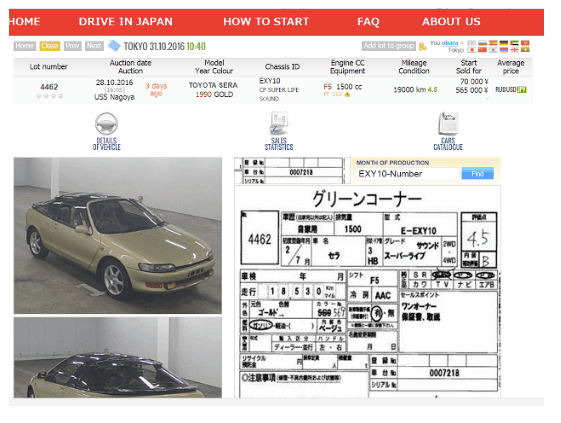Click the Engine CC Equipment column header
The height and width of the screenshot is (423, 561).
[x=347, y=67]
